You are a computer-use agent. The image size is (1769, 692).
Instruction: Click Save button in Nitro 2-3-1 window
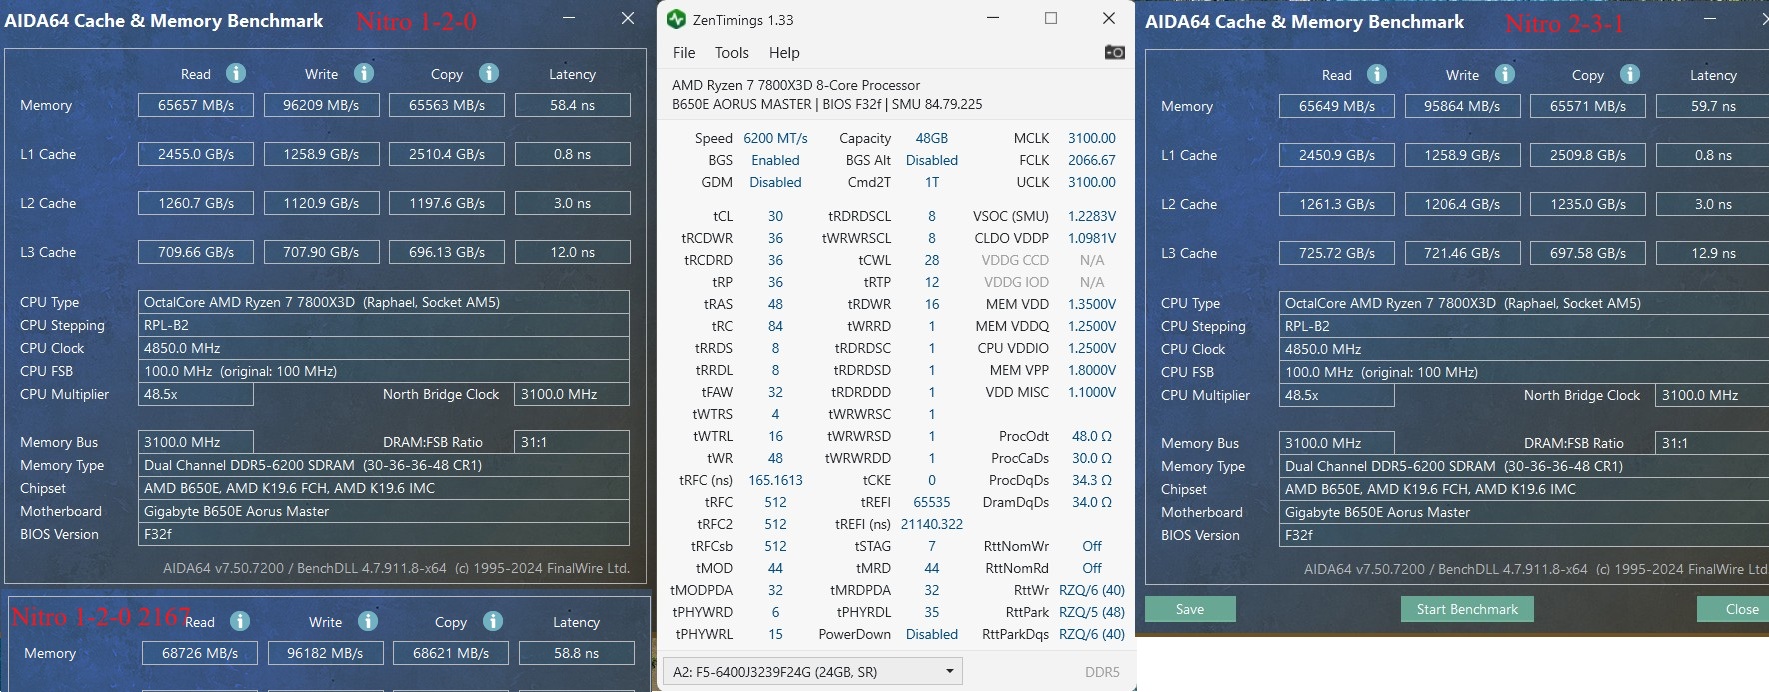[1190, 609]
